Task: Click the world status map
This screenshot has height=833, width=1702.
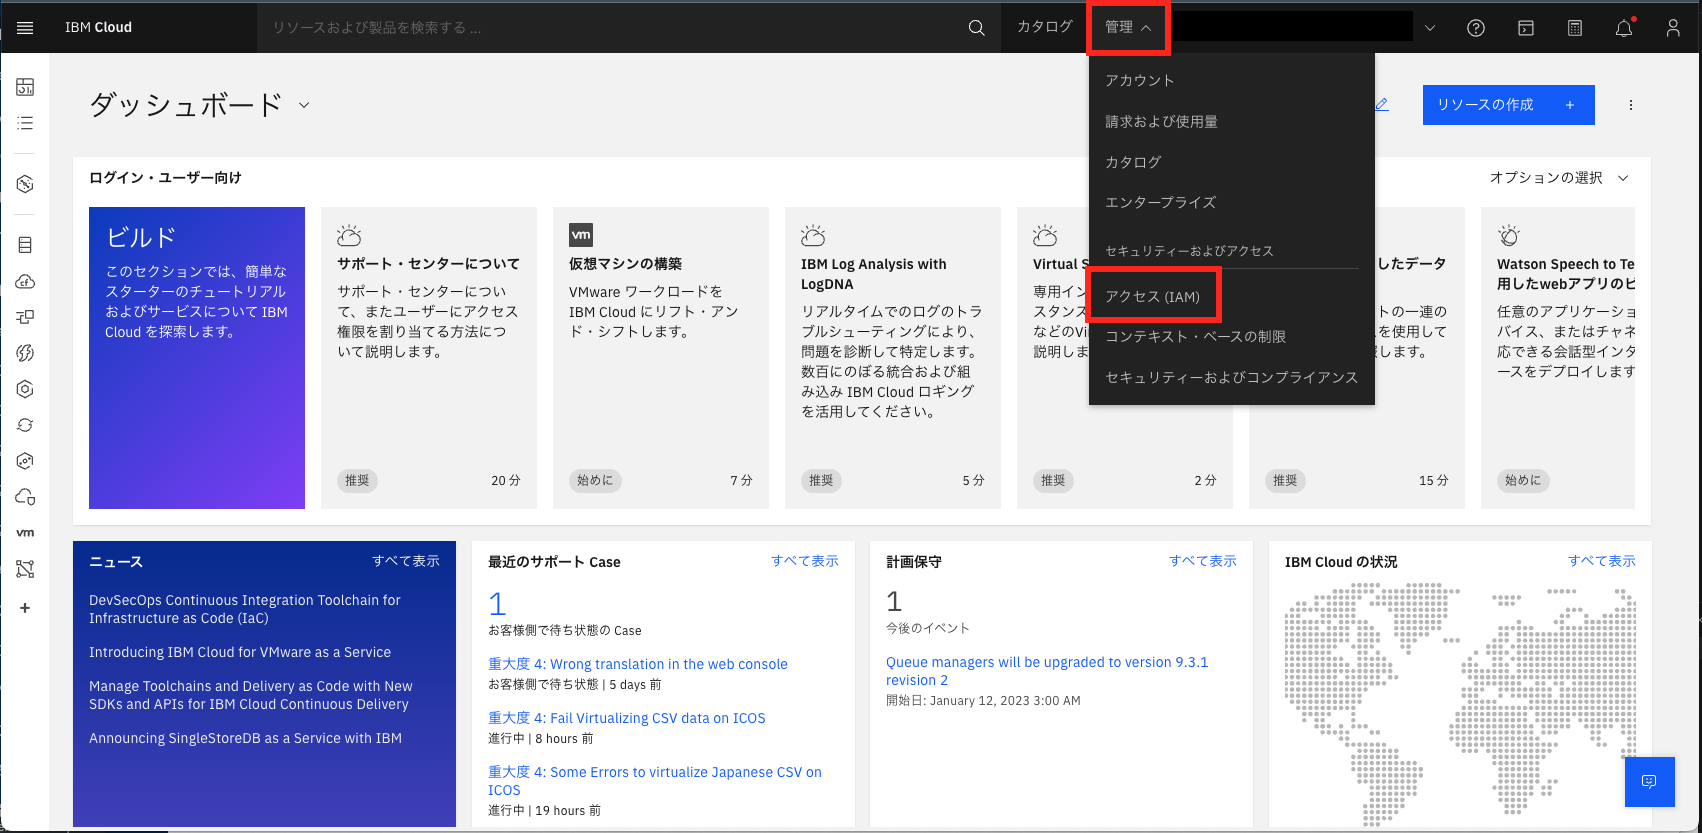Action: point(1460,705)
